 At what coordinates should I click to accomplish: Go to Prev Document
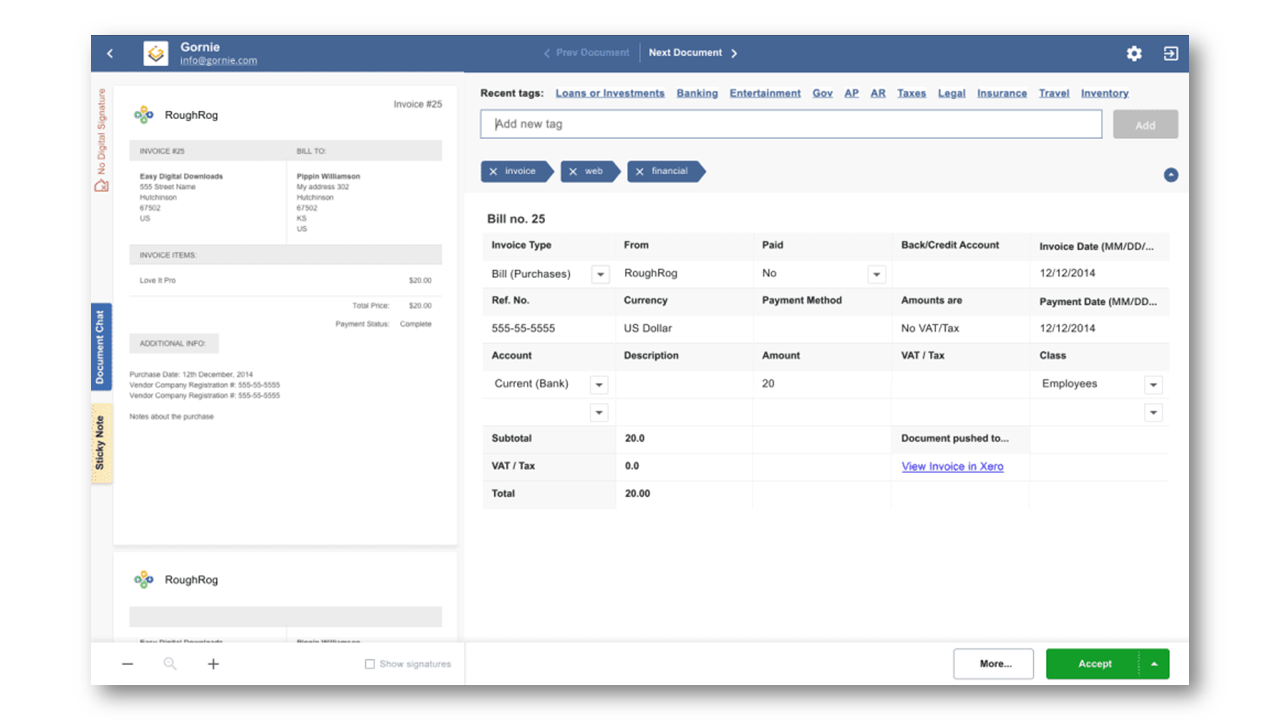[586, 53]
